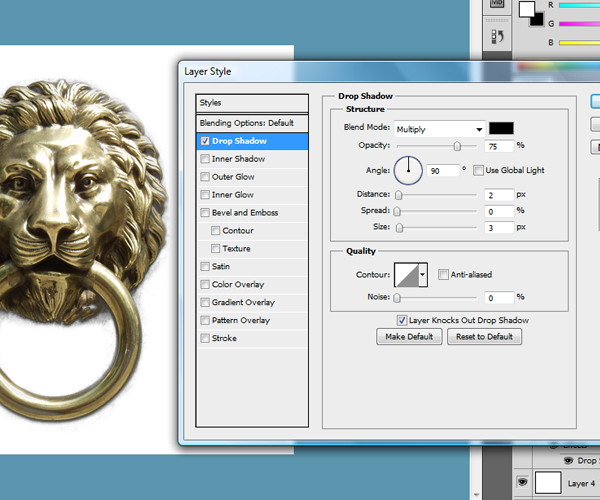
Task: Enable the Gradient Overlay checkbox
Action: 205,302
